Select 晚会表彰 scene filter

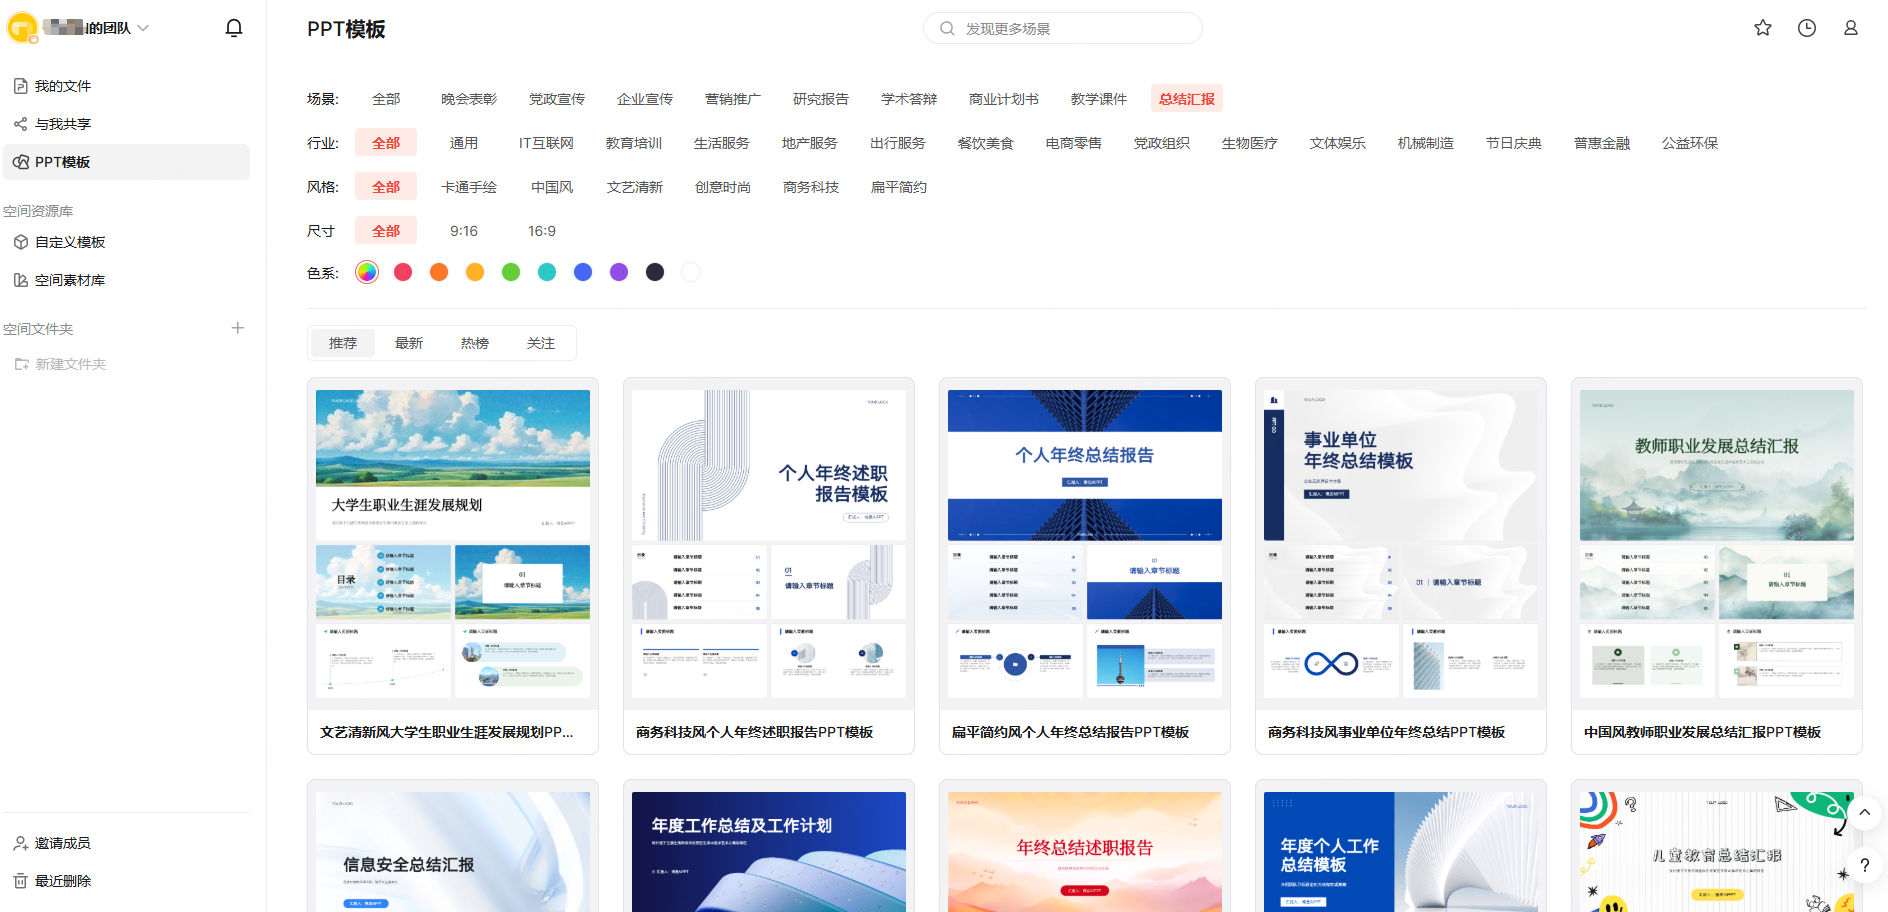(x=469, y=99)
